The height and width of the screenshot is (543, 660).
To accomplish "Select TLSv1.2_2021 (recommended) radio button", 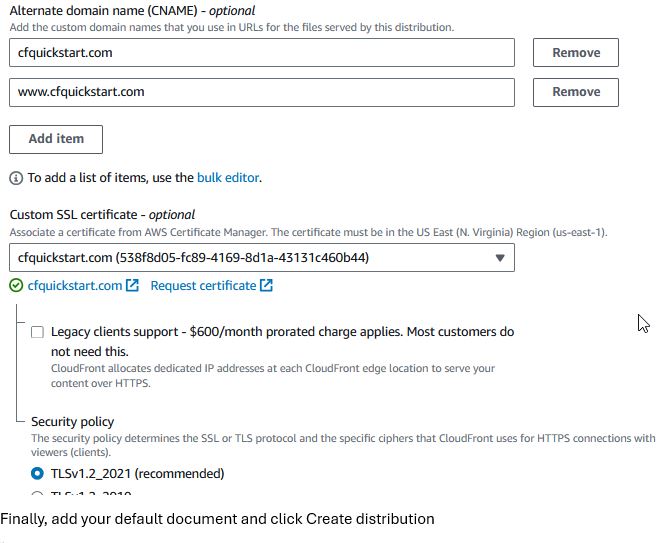I will pos(37,474).
